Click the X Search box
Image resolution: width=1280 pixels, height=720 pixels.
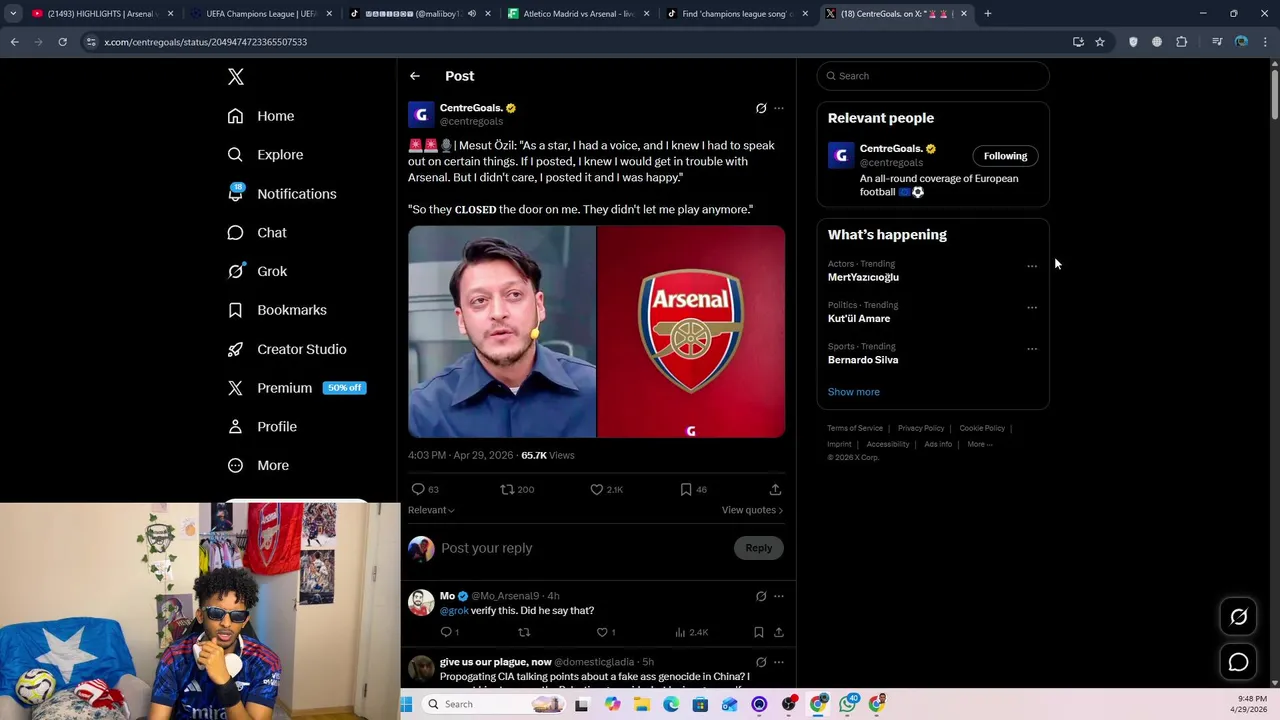tap(933, 76)
